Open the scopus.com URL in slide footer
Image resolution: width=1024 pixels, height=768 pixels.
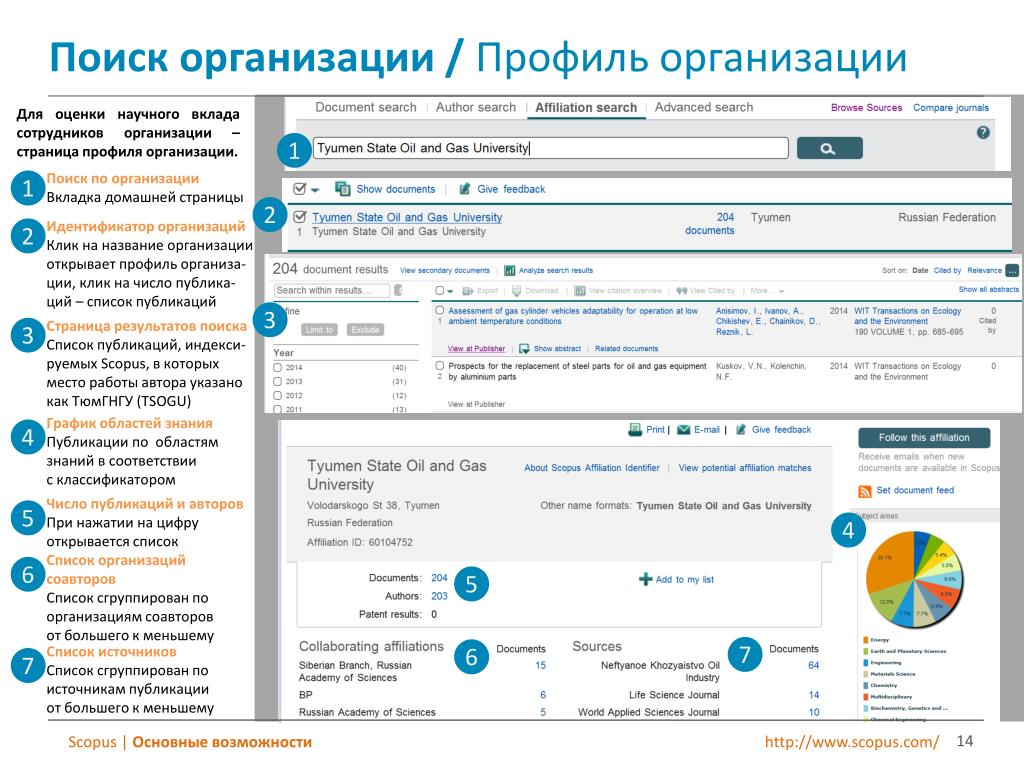[x=852, y=742]
